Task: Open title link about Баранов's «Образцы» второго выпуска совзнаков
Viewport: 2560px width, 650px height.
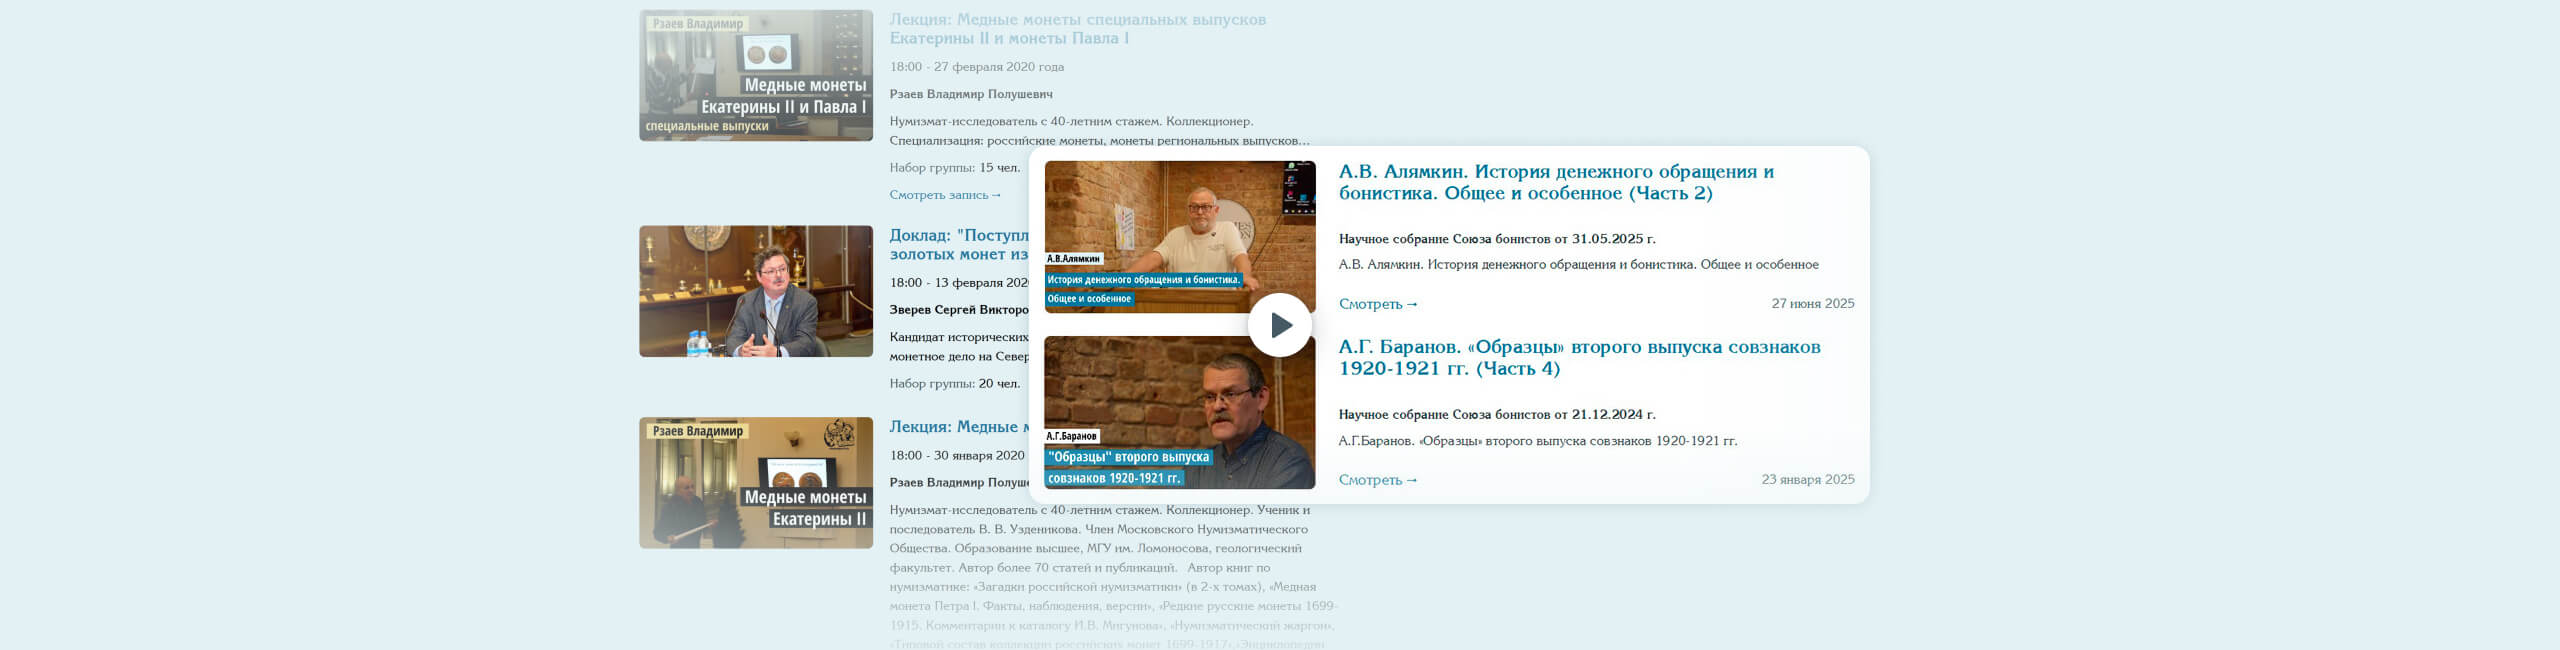Action: click(x=1580, y=358)
